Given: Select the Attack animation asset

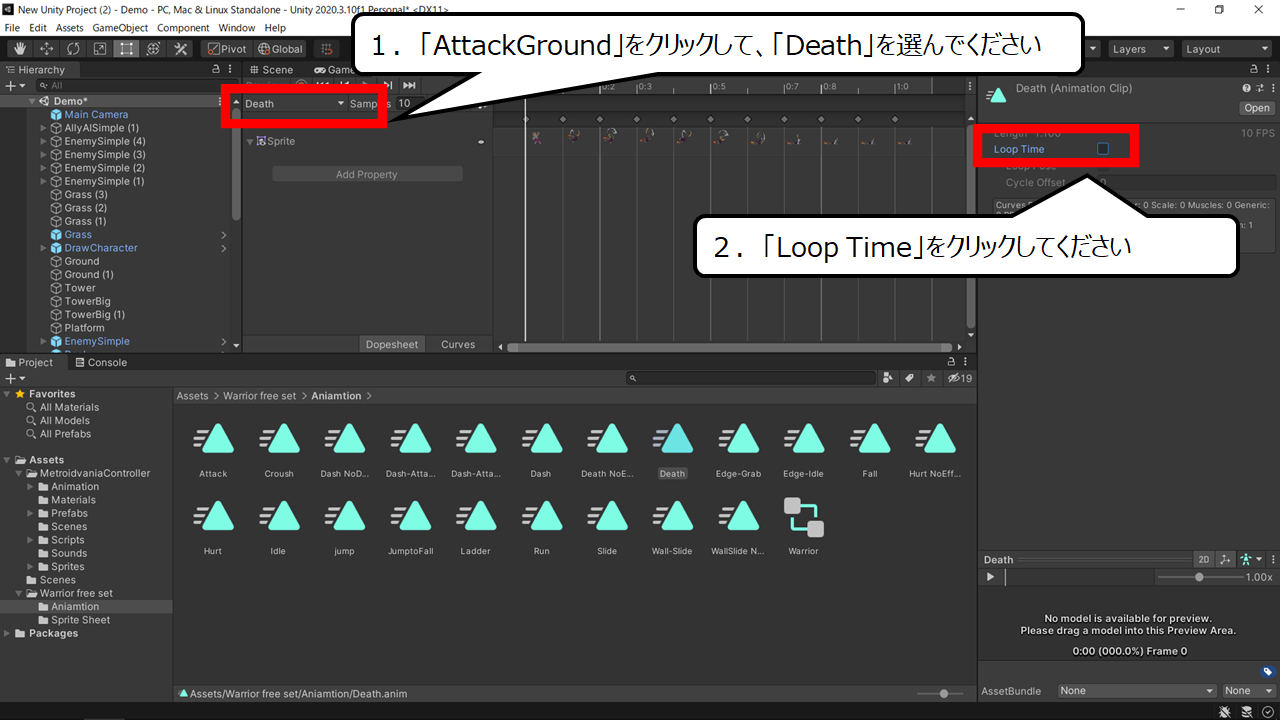Looking at the screenshot, I should [213, 450].
